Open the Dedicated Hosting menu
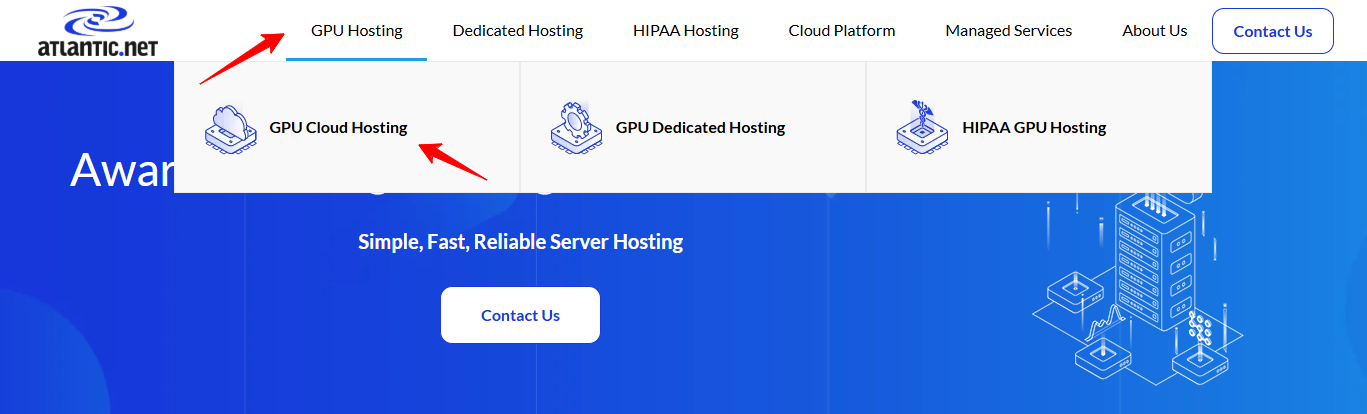 click(x=518, y=31)
